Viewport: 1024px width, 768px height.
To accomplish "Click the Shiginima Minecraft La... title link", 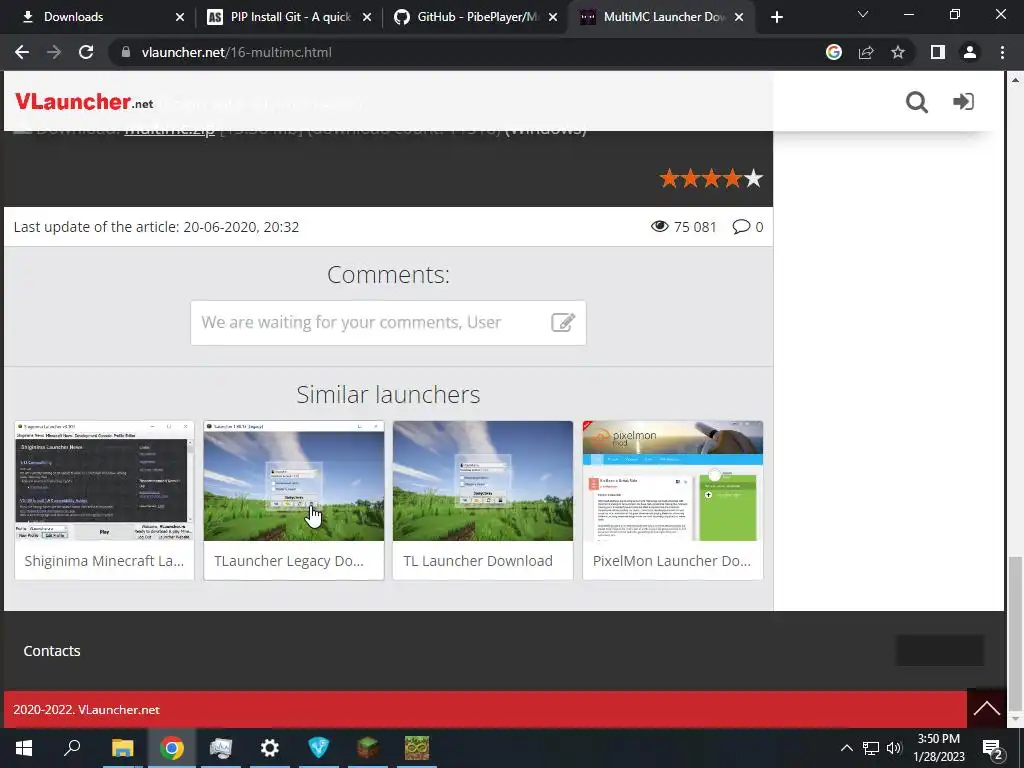I will (104, 561).
